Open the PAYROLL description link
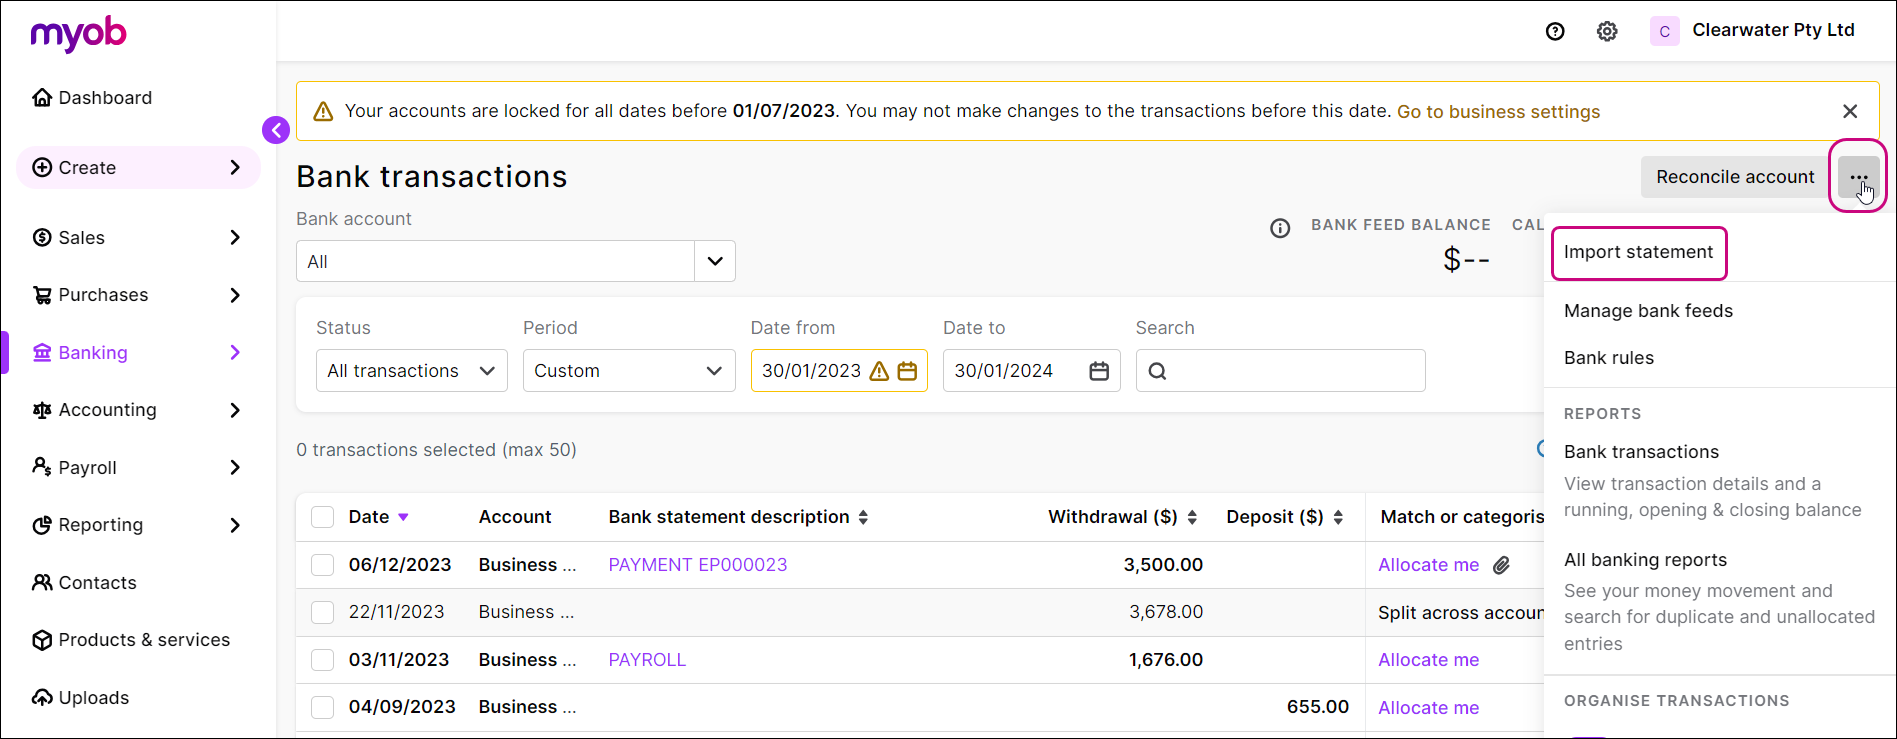Screen dimensions: 1897x739 [647, 660]
